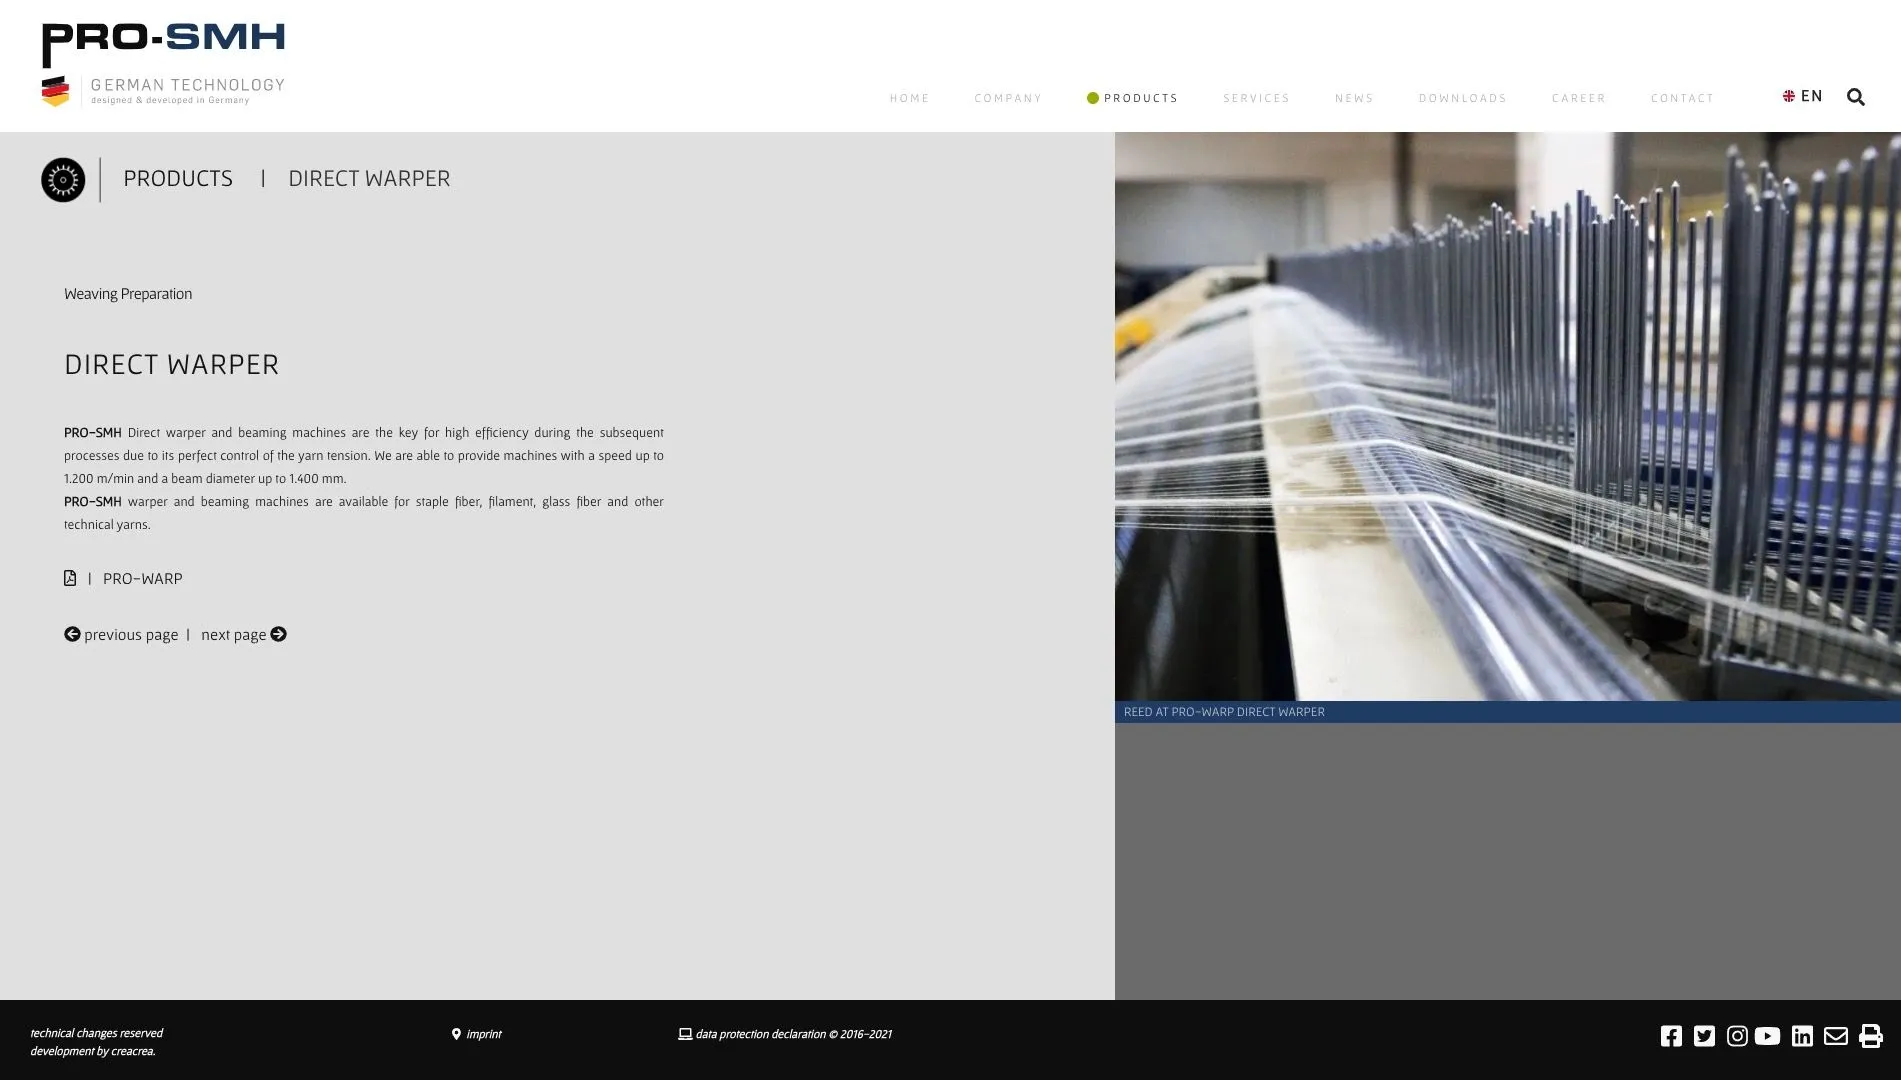Open the Twitter profile icon

(1704, 1036)
